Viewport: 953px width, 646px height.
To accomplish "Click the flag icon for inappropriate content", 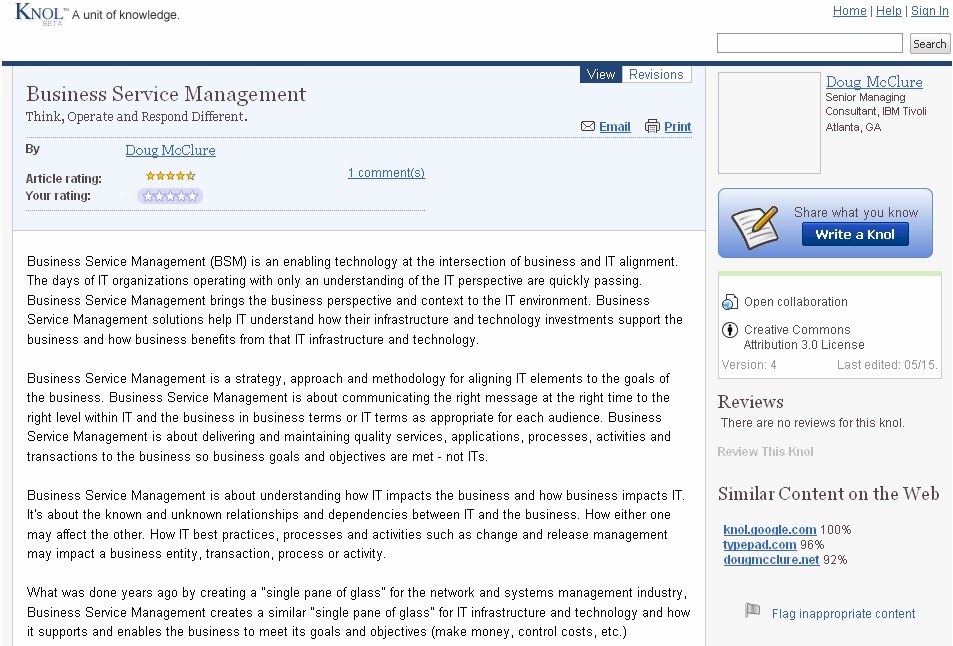I will point(752,610).
